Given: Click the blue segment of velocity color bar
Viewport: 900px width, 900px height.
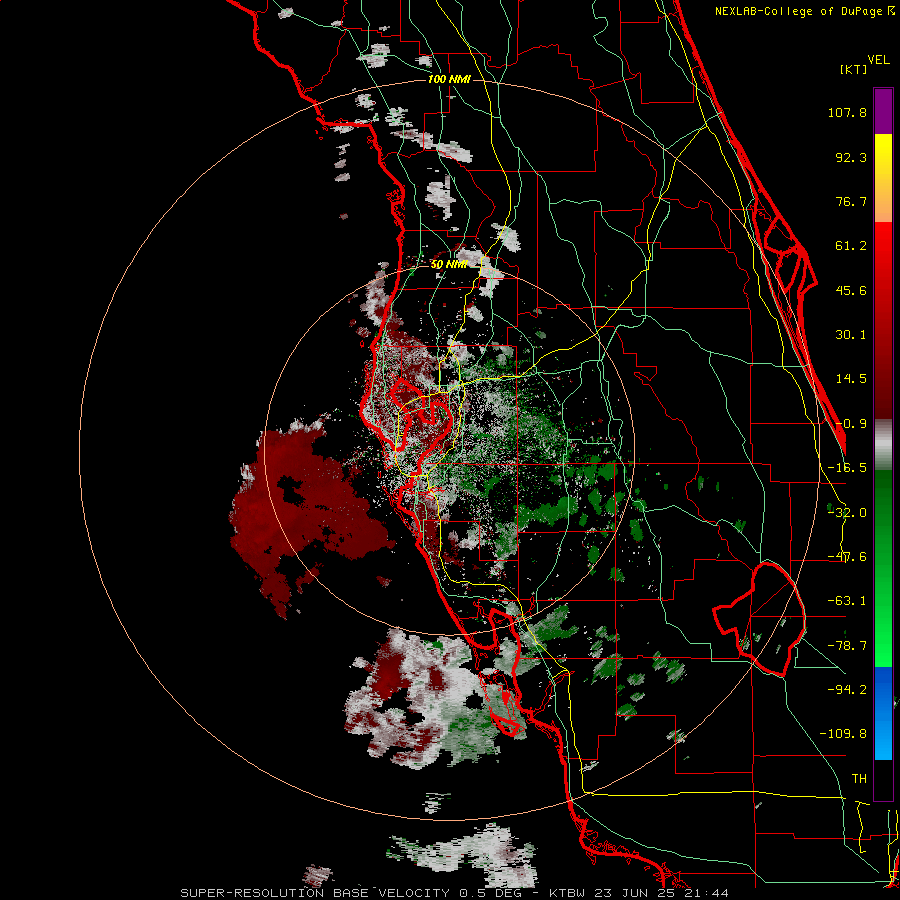Looking at the screenshot, I should point(883,713).
